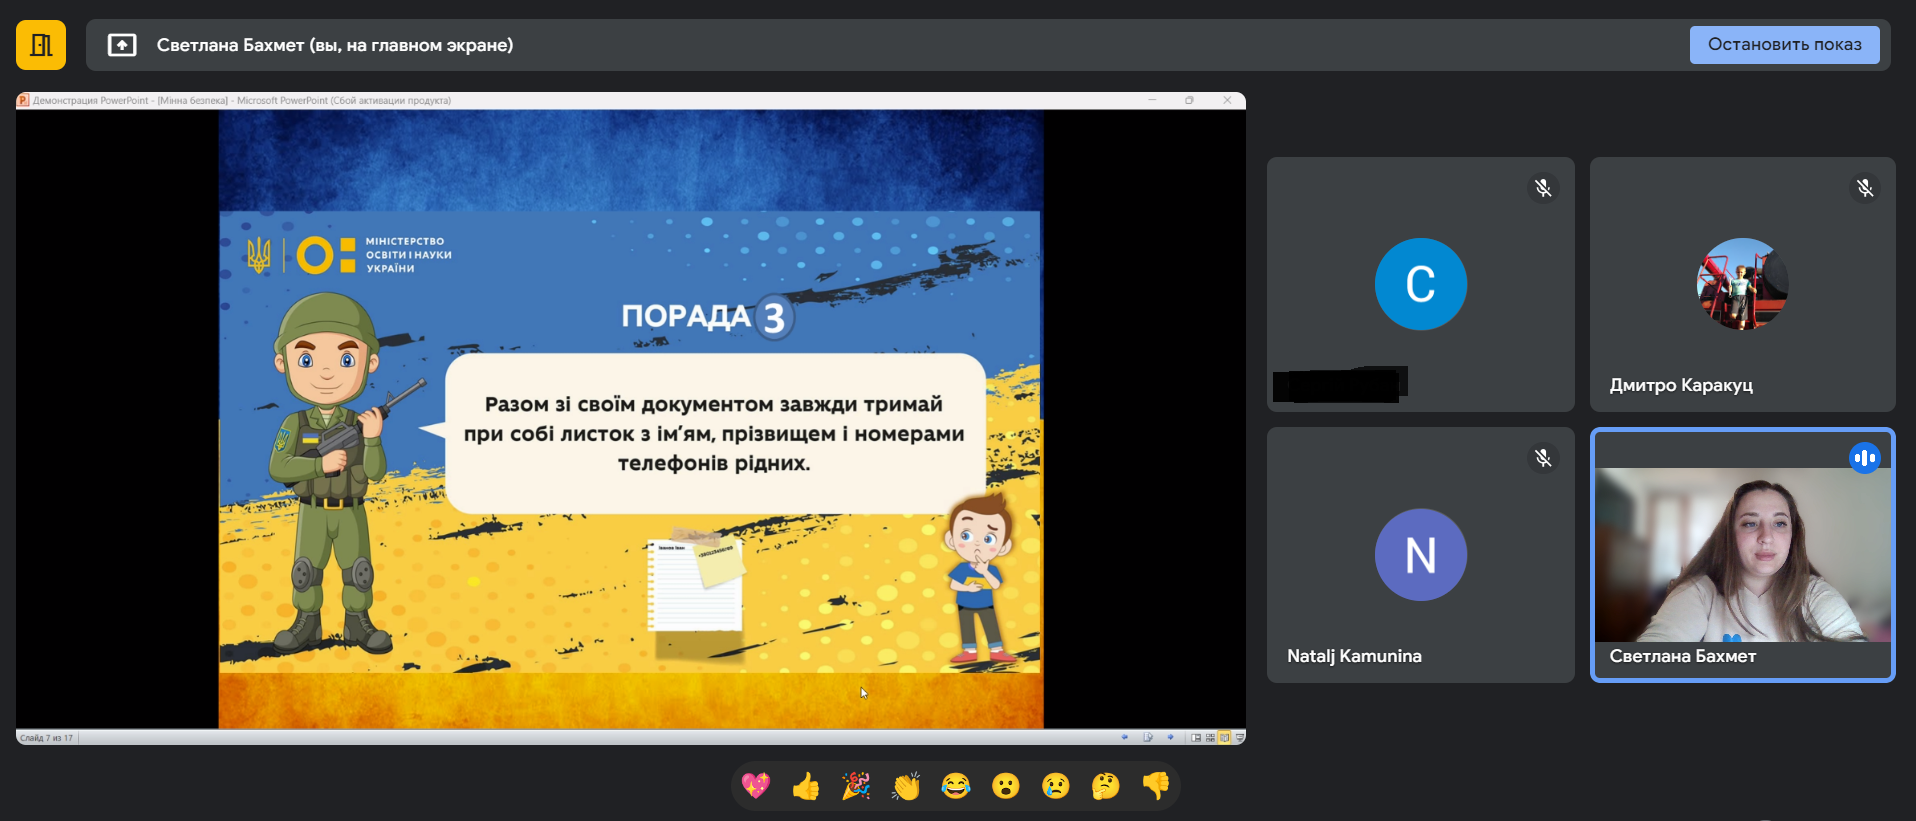The width and height of the screenshot is (1916, 821).
Task: Send the thumbs up reaction
Action: [x=806, y=786]
